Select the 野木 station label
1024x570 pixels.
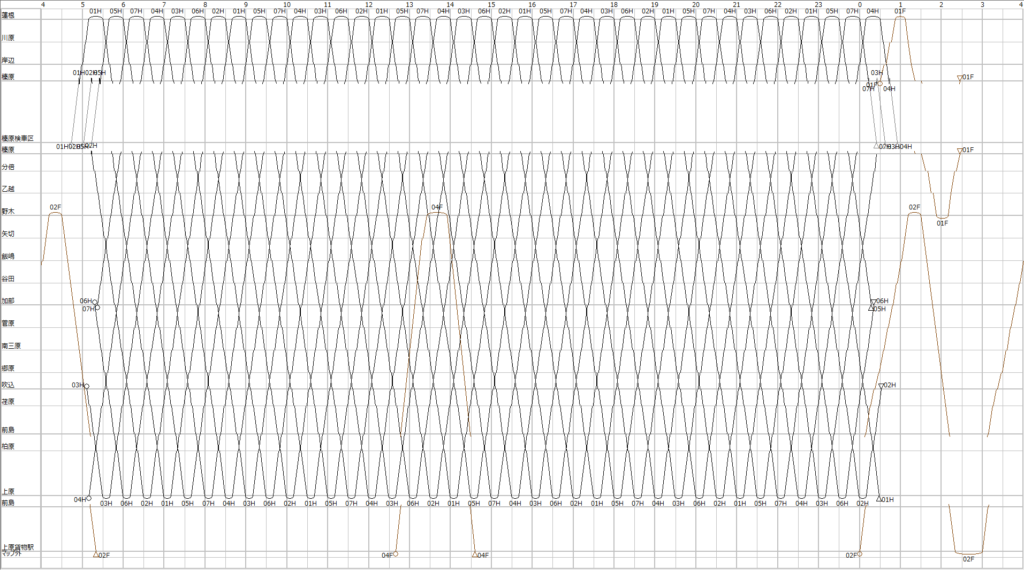(x=8, y=211)
